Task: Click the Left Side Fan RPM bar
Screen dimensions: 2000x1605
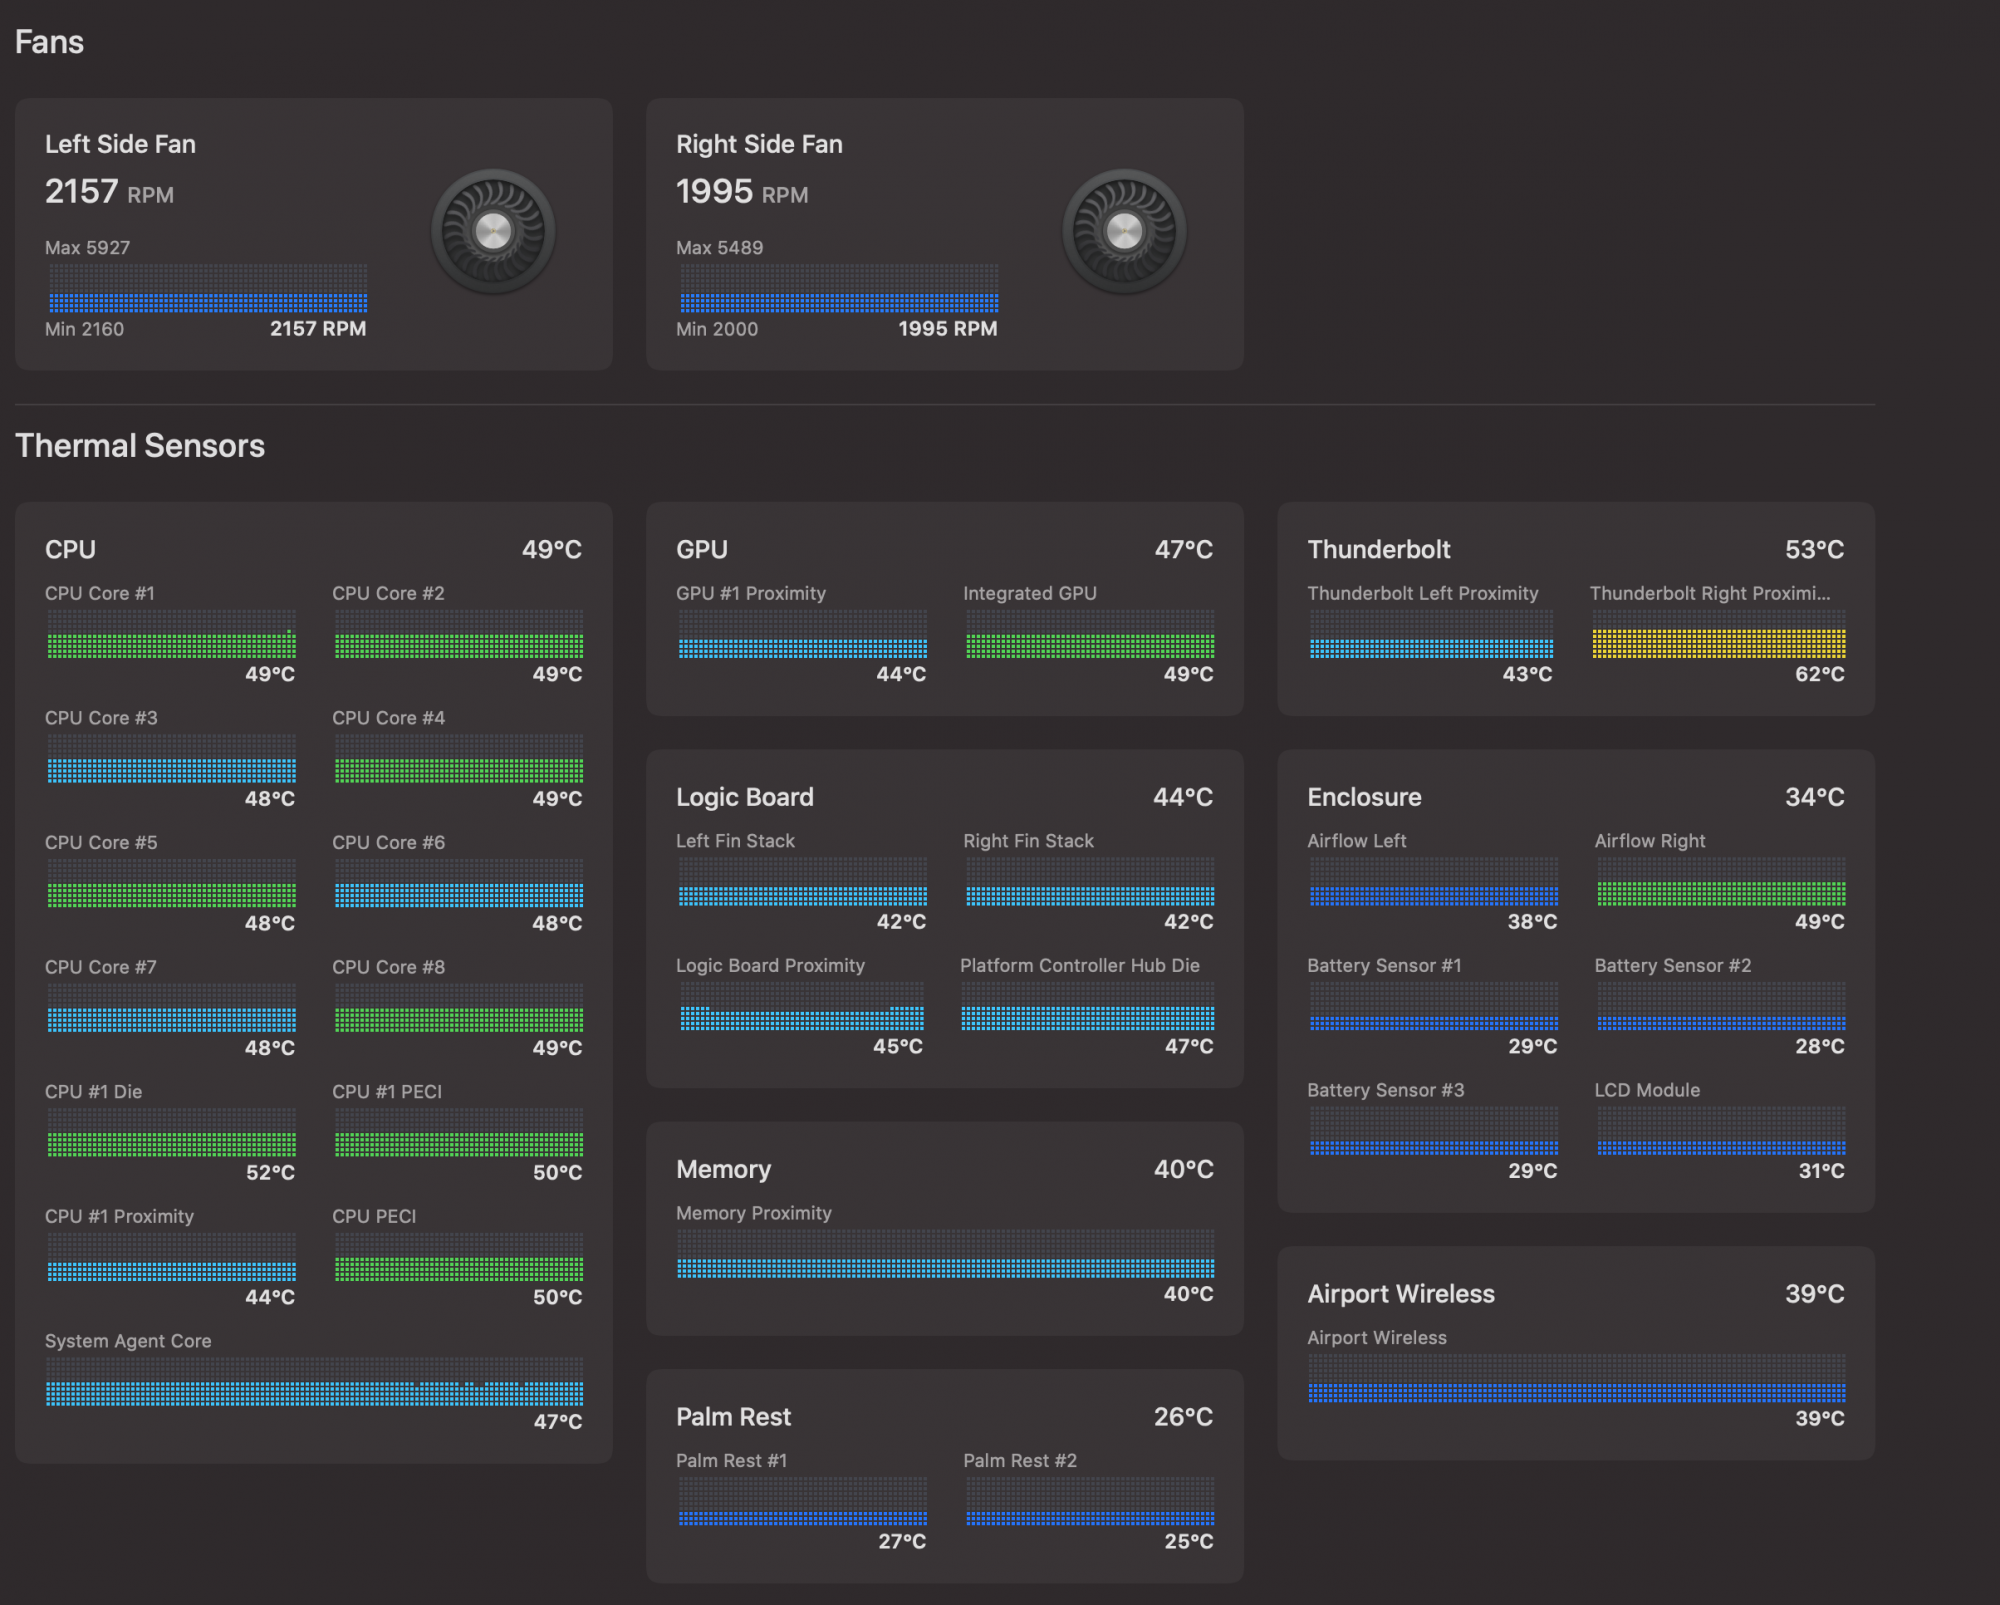Action: tap(208, 289)
